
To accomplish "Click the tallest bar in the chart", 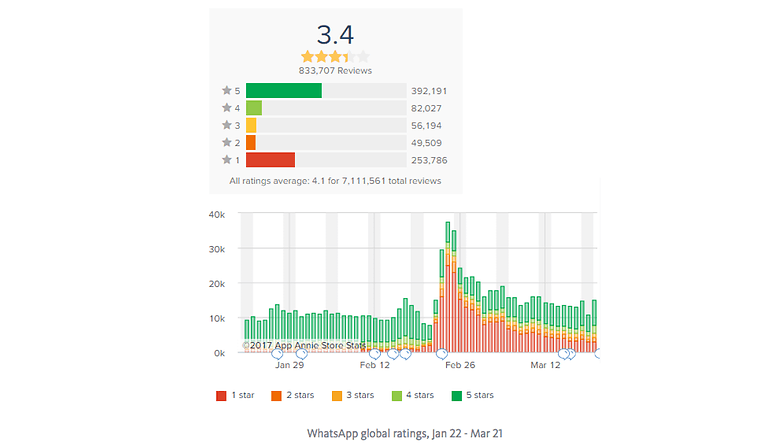I will pos(448,287).
